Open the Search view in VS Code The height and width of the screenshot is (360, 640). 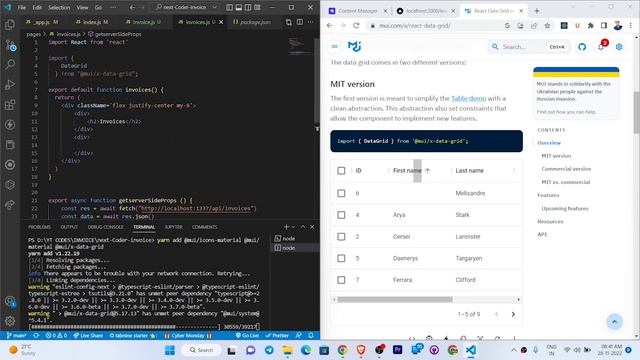point(10,64)
